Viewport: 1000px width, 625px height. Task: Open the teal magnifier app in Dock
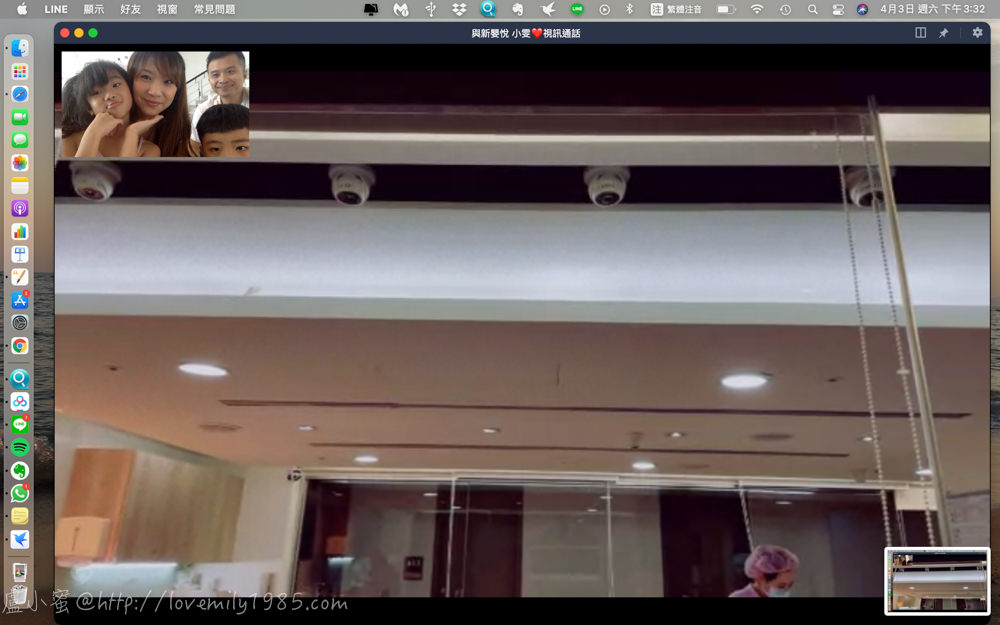click(20, 379)
